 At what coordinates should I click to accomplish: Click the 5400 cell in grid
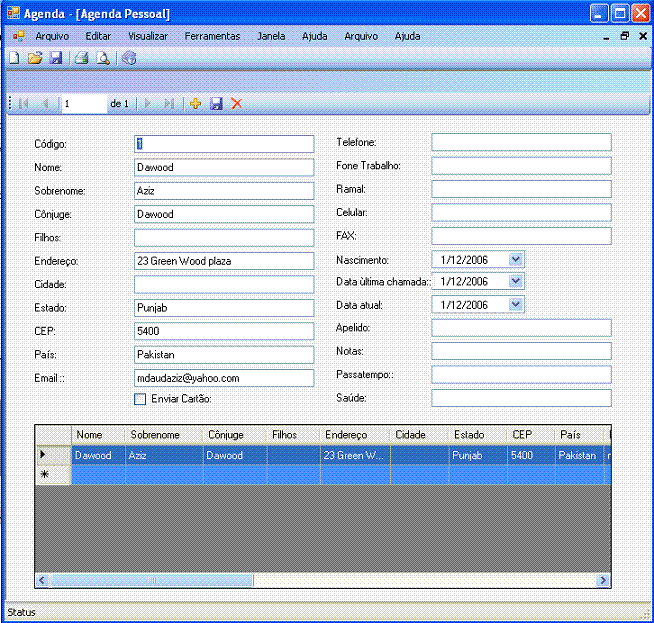point(531,455)
